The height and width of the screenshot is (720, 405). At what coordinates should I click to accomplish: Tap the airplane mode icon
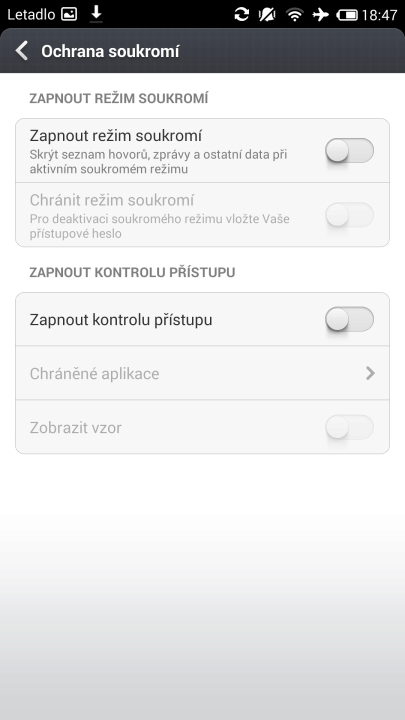[321, 15]
